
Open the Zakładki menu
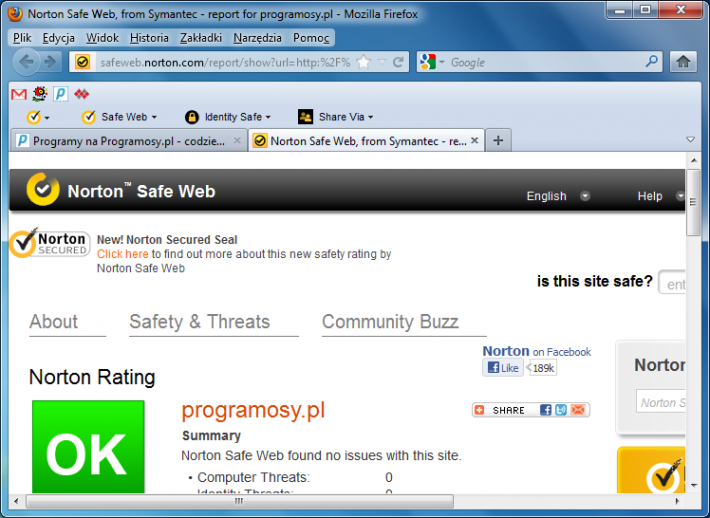pos(201,38)
